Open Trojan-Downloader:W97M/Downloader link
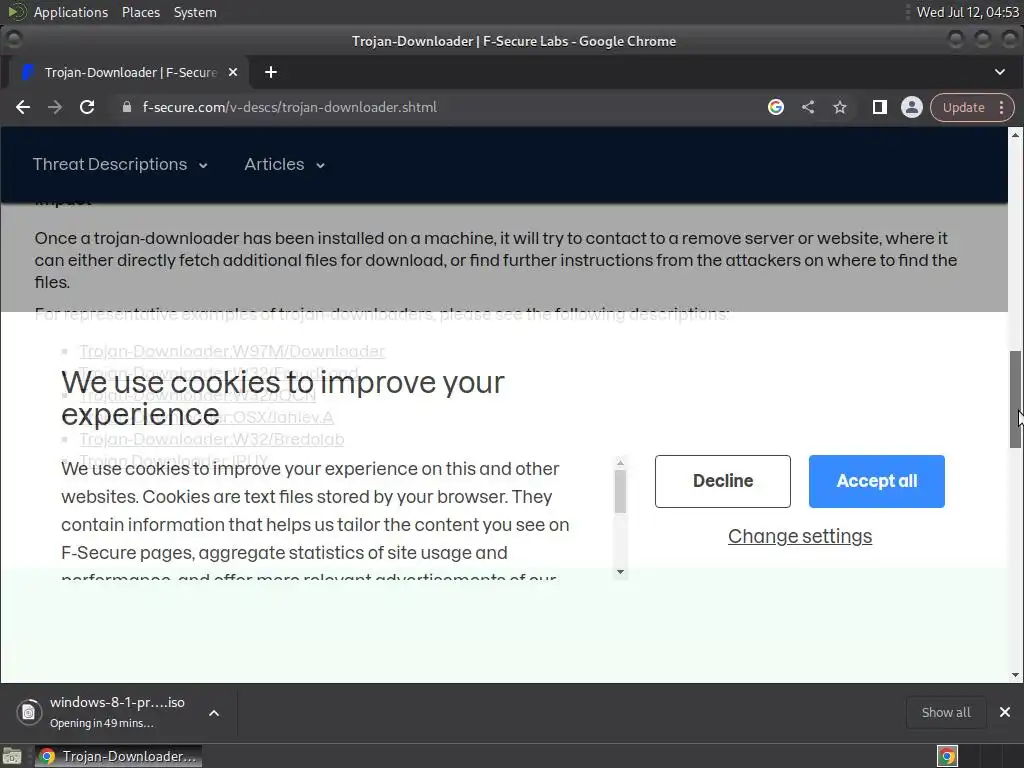Screen dimensions: 1024x768 point(232,351)
